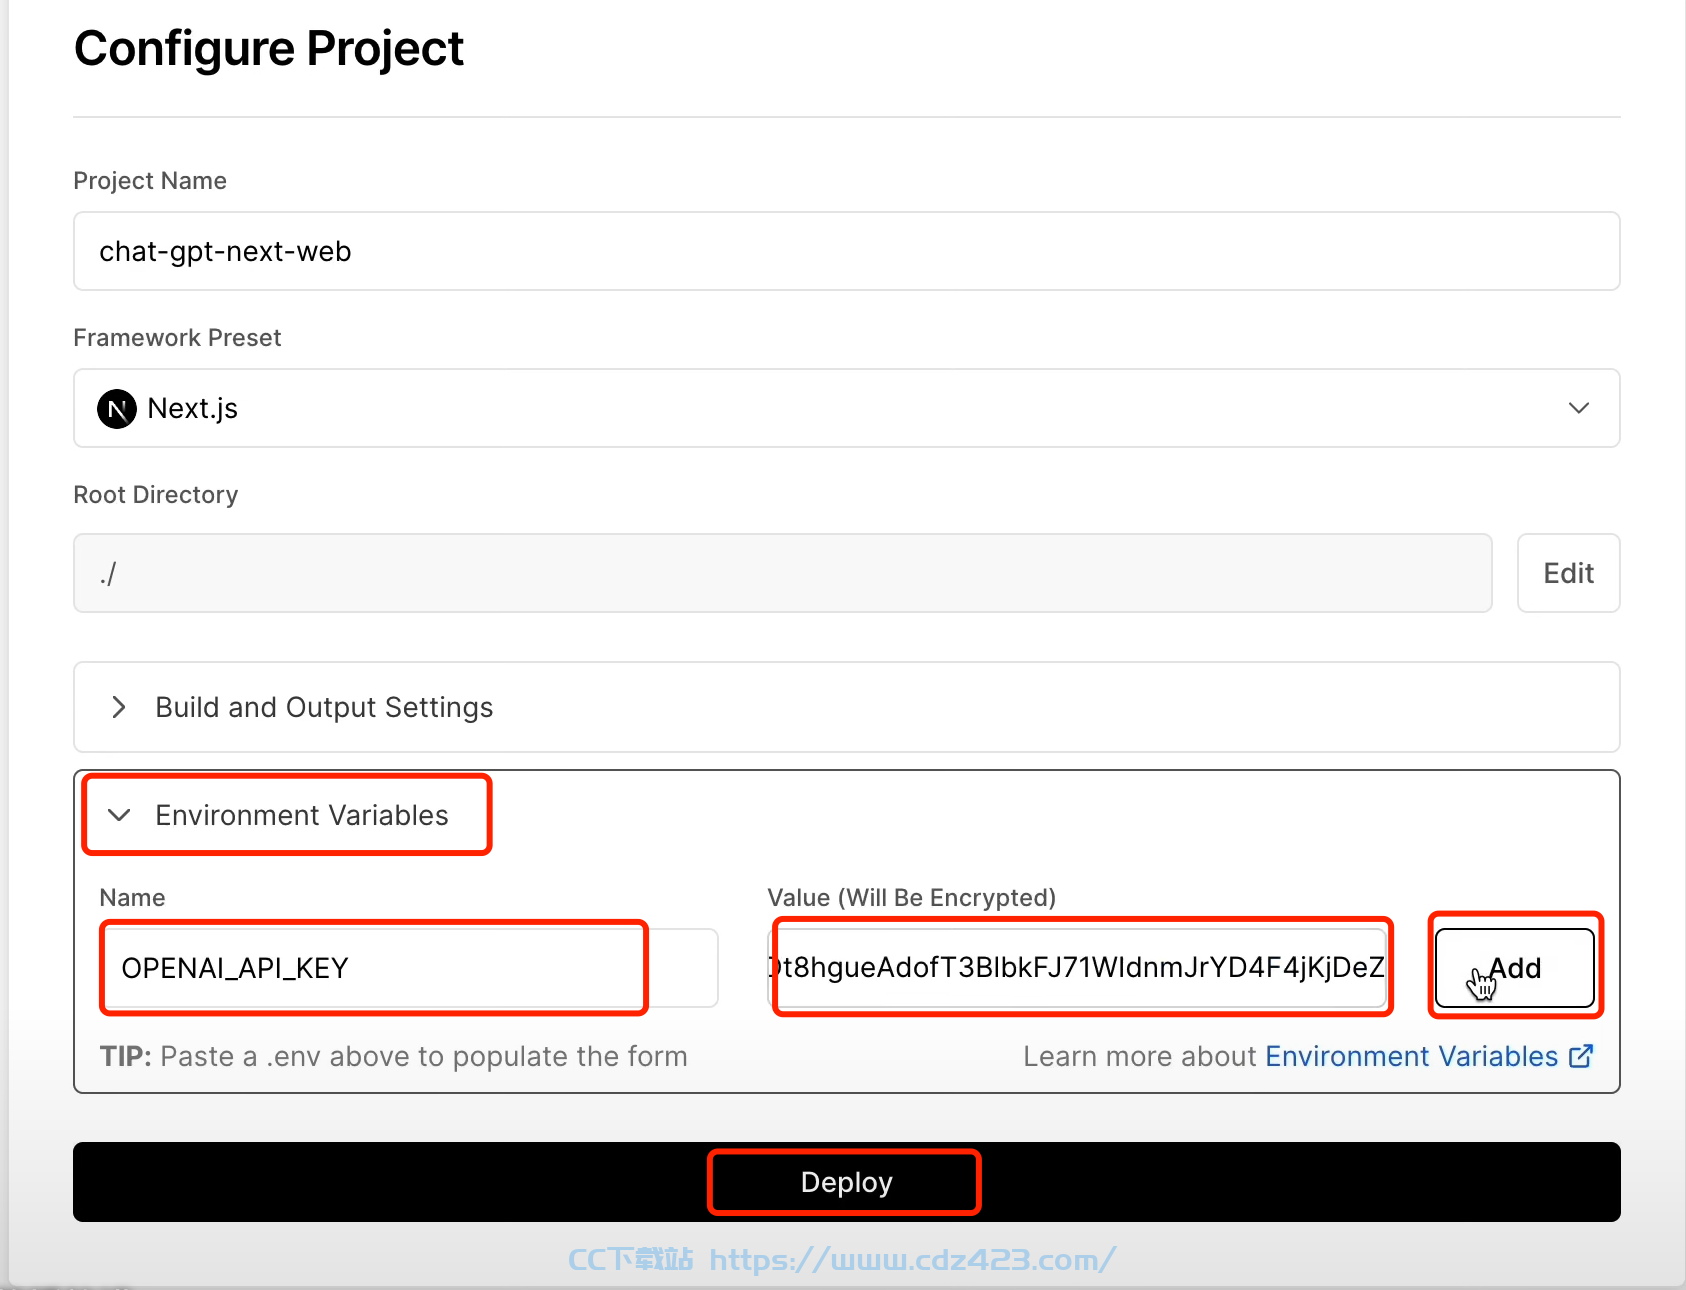Click the Next.js logo icon
The width and height of the screenshot is (1686, 1290).
[117, 409]
